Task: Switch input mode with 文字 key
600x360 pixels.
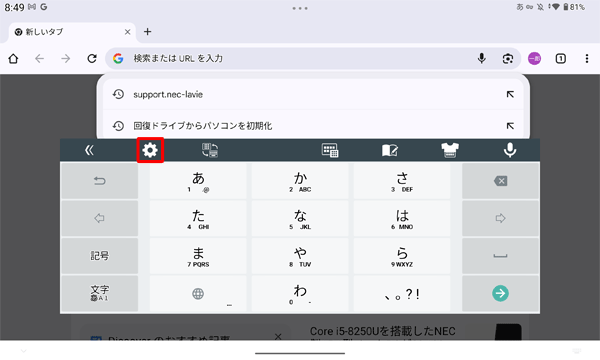Action: (x=99, y=293)
